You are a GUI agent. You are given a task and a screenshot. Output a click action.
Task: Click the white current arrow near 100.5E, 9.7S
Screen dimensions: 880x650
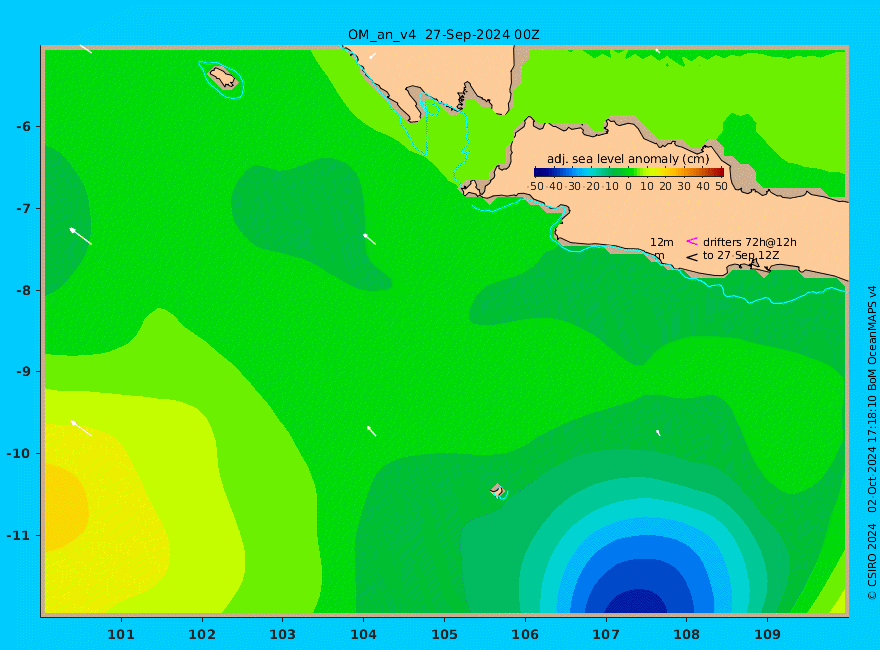tap(81, 428)
